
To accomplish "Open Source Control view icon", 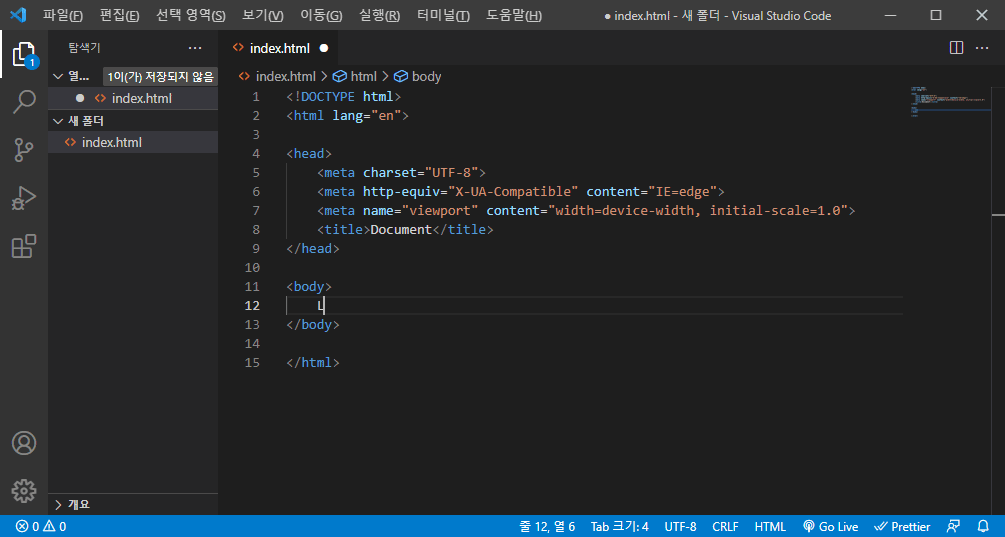I will pos(24,150).
